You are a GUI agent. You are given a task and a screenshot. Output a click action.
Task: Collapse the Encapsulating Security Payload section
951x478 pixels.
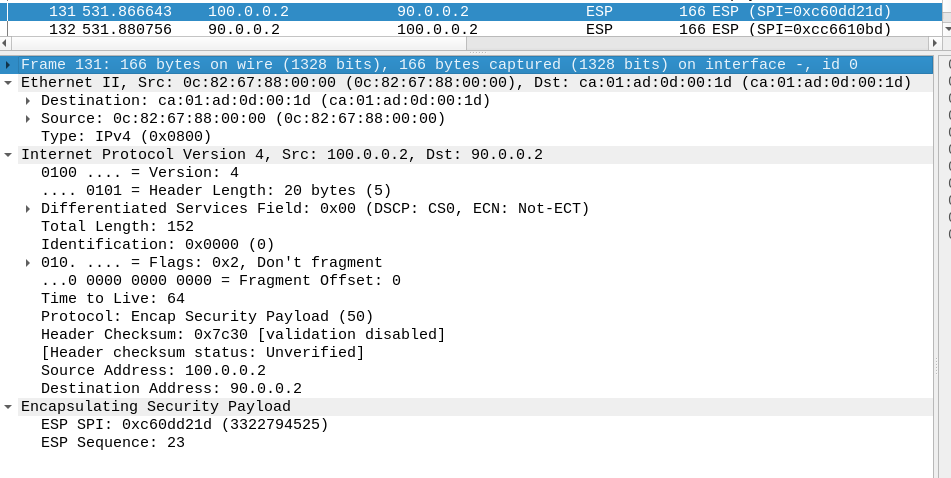[x=8, y=407]
